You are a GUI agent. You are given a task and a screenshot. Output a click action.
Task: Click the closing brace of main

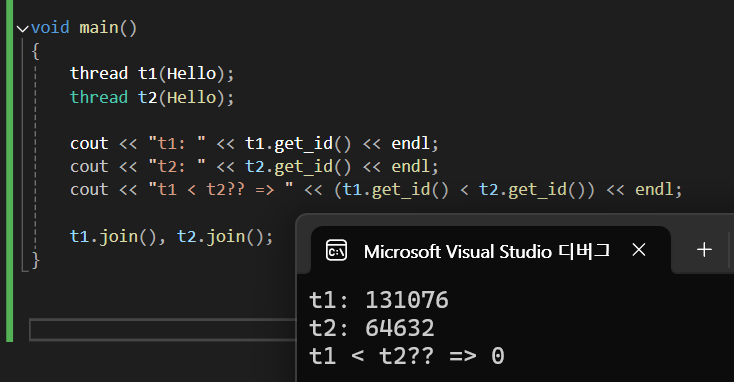(36, 260)
